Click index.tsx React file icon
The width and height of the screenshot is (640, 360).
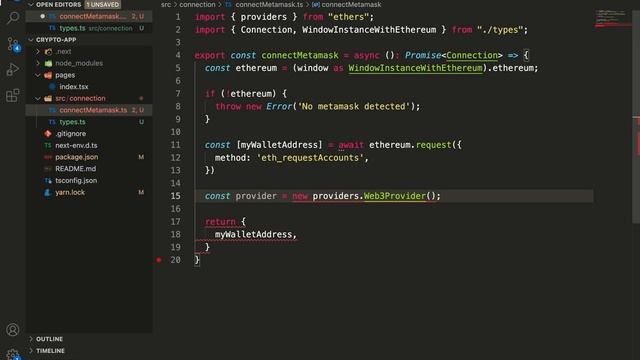tap(52, 87)
